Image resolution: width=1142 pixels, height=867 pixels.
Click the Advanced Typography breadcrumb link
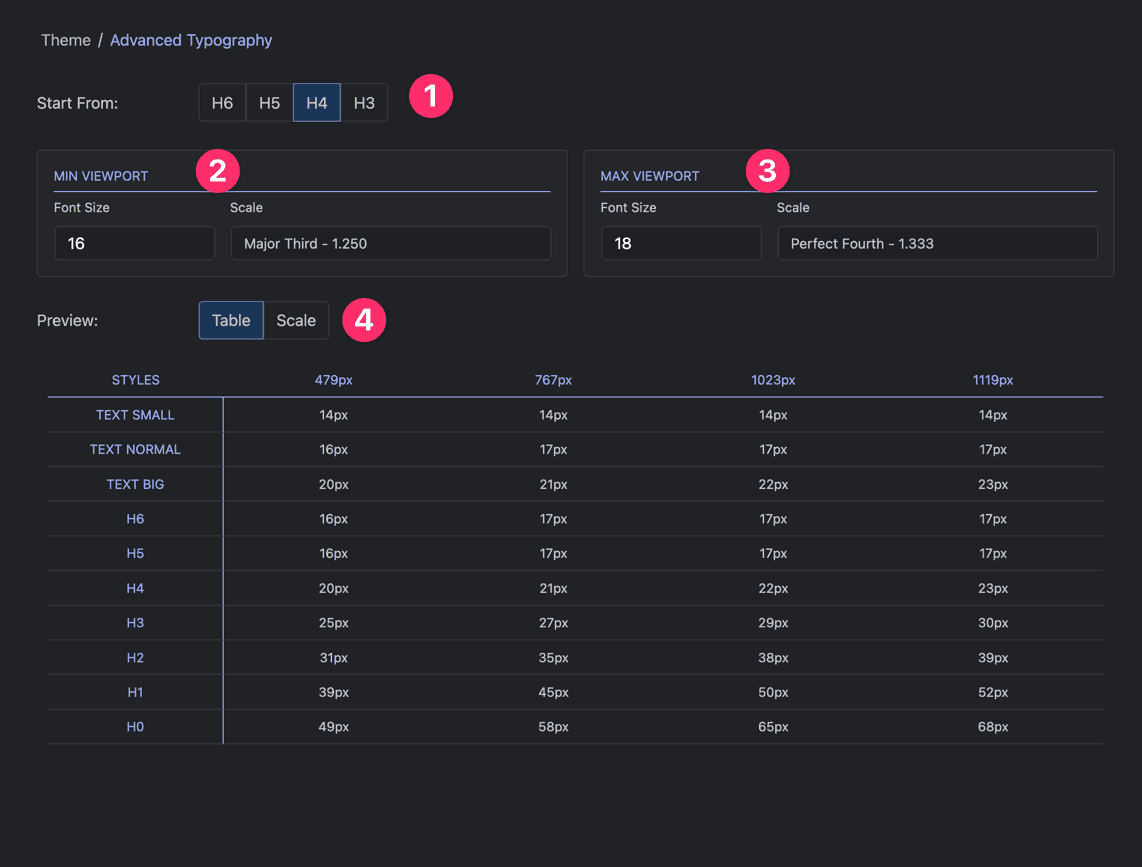(191, 40)
